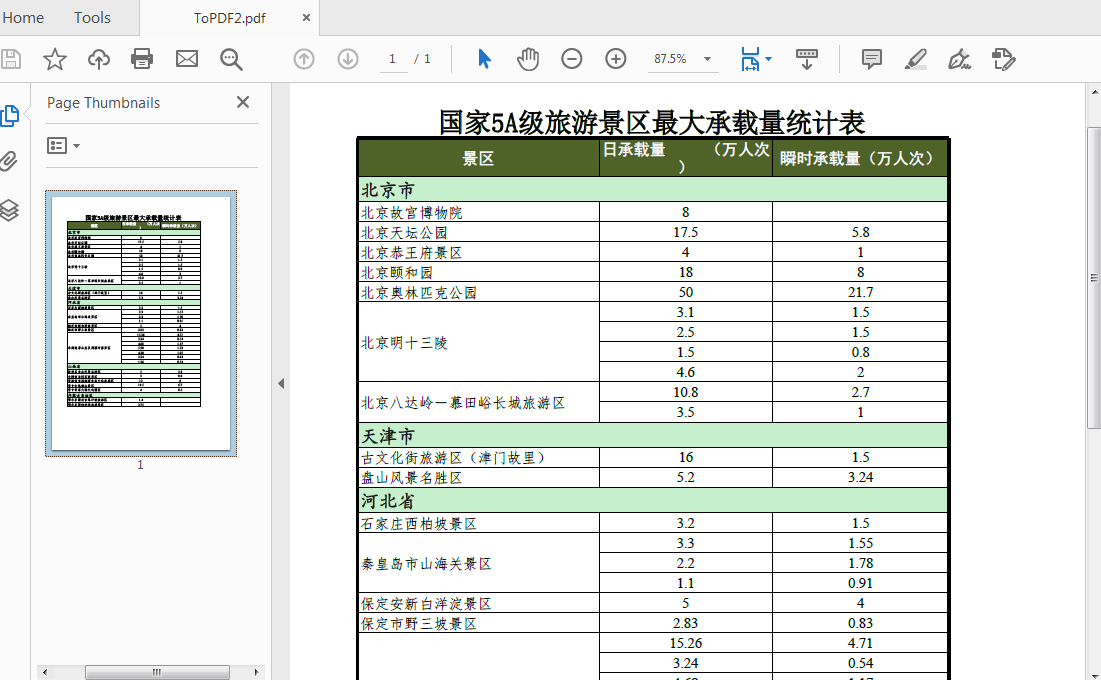Select the Highlight text tool
Image resolution: width=1101 pixels, height=680 pixels.
pyautogui.click(x=915, y=59)
